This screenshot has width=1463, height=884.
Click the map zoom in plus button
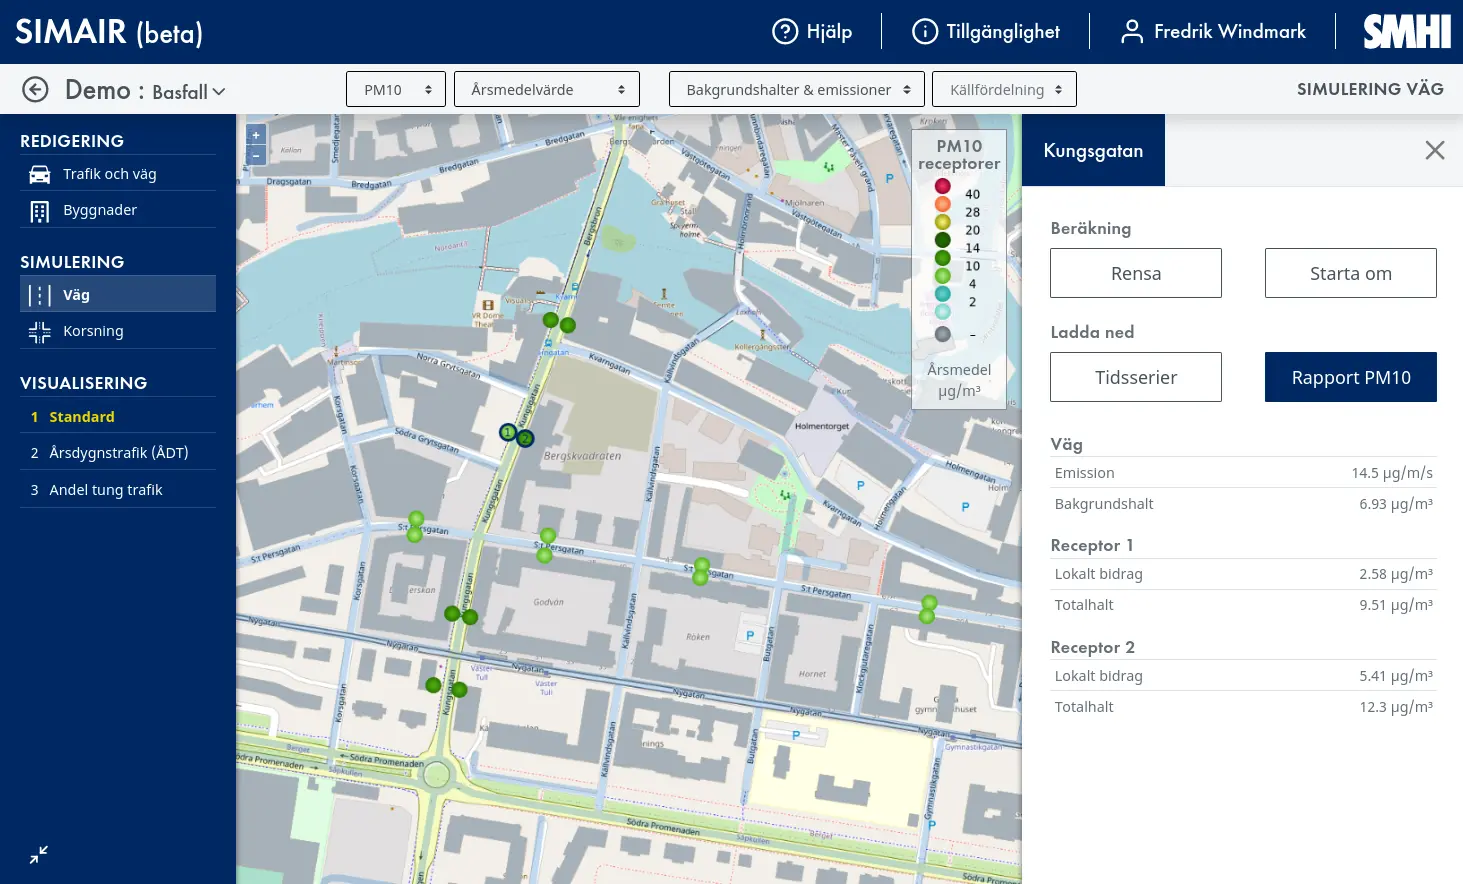256,135
